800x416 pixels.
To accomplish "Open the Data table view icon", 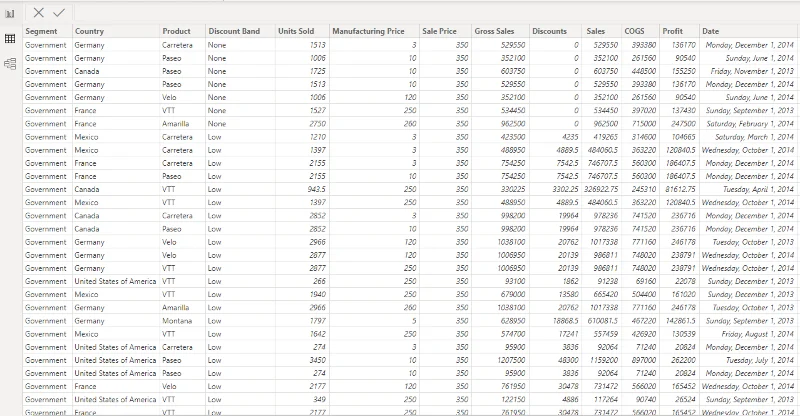I will click(x=10, y=39).
